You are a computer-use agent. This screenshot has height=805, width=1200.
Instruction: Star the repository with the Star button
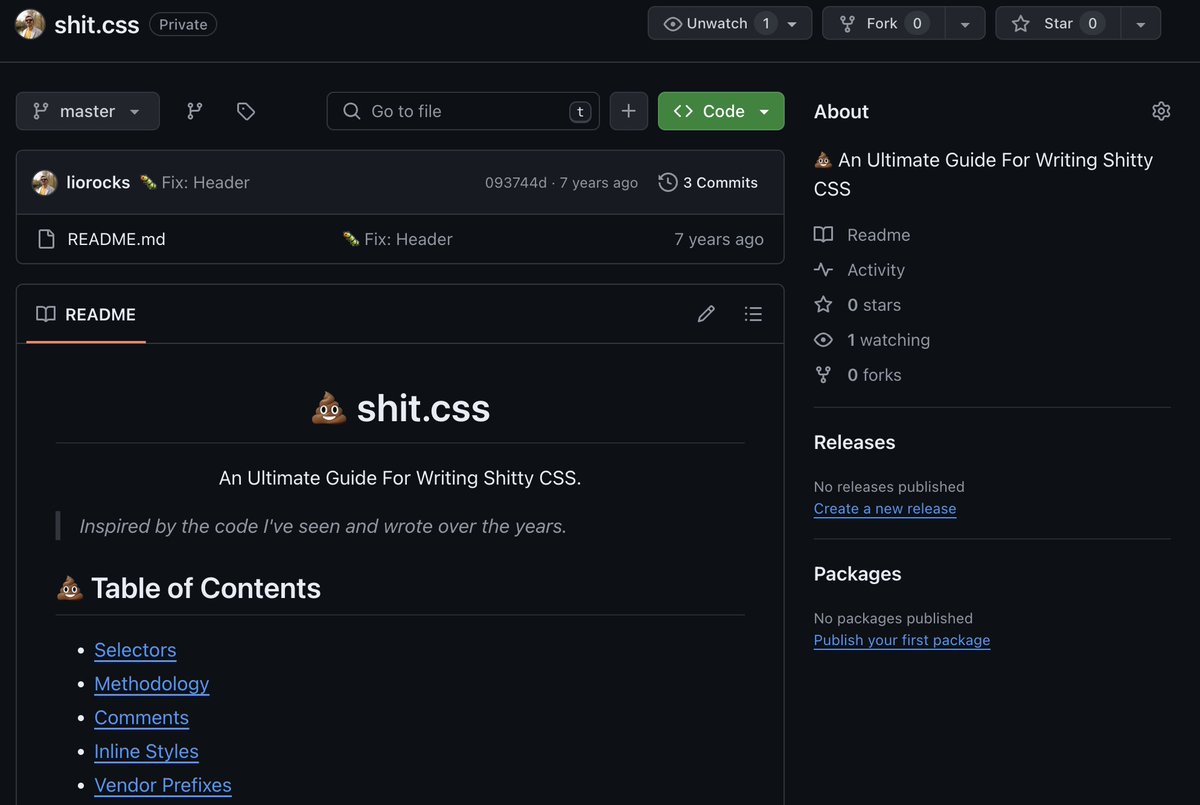pos(1057,23)
